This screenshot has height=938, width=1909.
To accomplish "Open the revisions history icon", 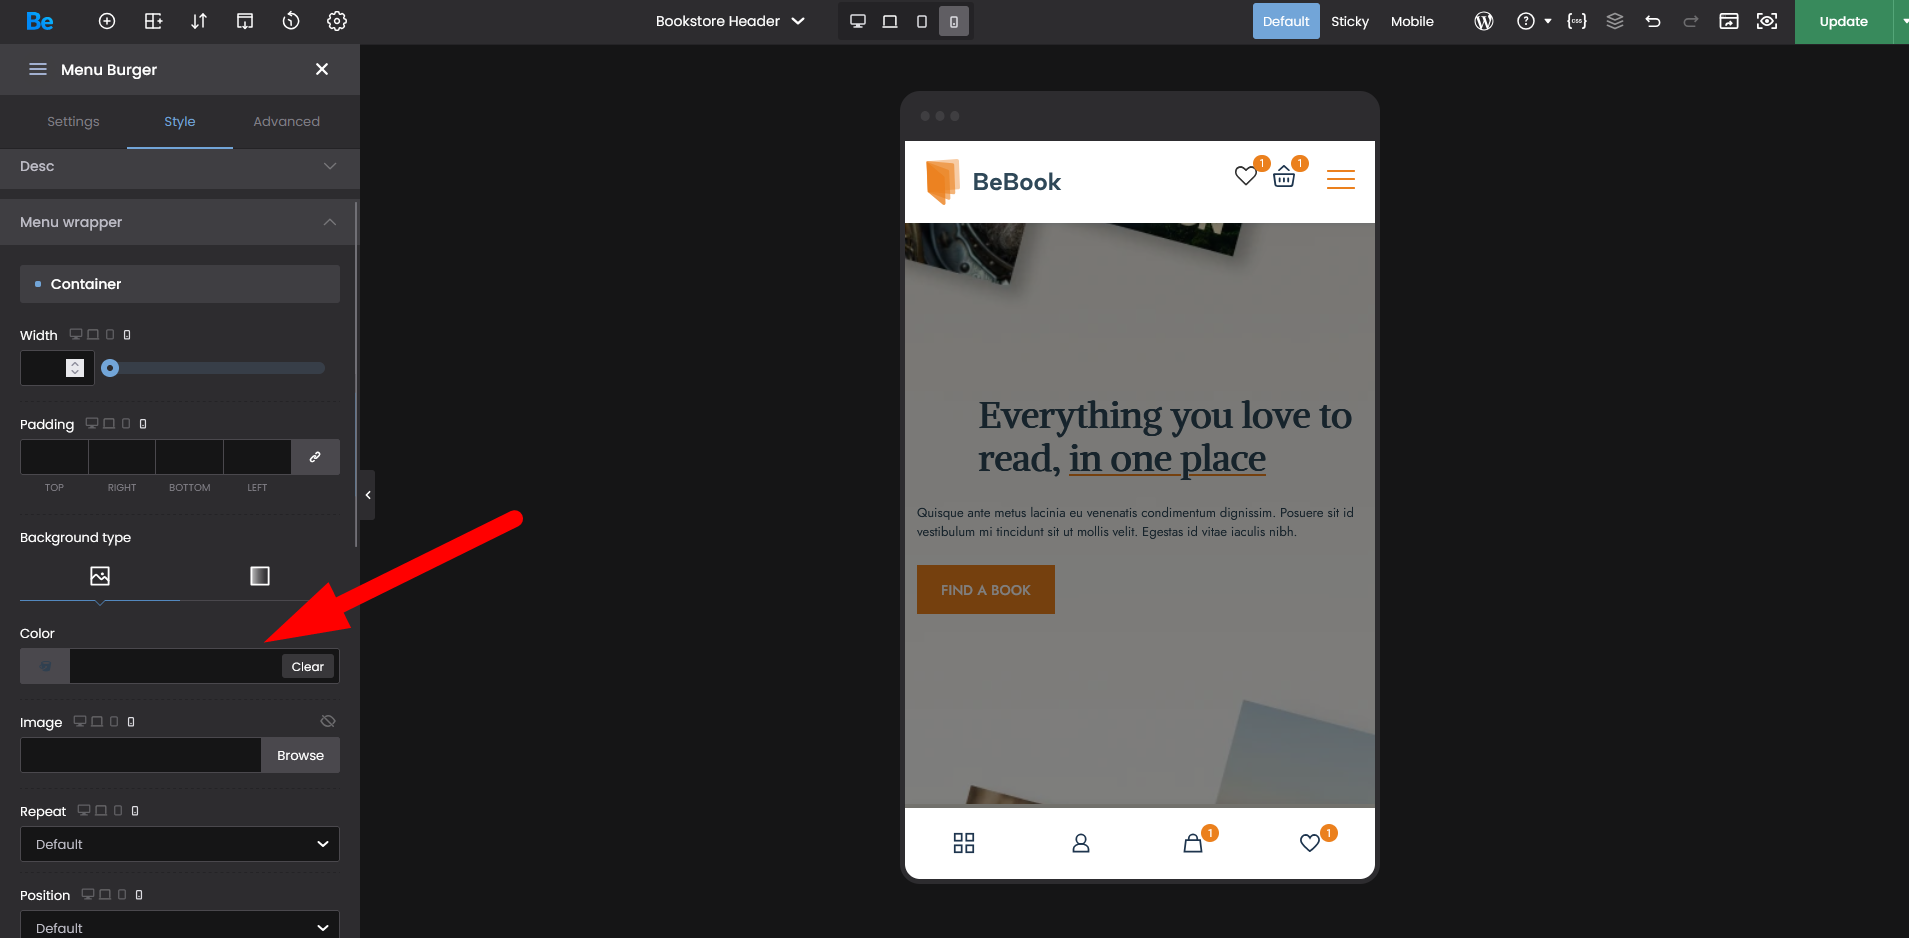I will point(291,21).
